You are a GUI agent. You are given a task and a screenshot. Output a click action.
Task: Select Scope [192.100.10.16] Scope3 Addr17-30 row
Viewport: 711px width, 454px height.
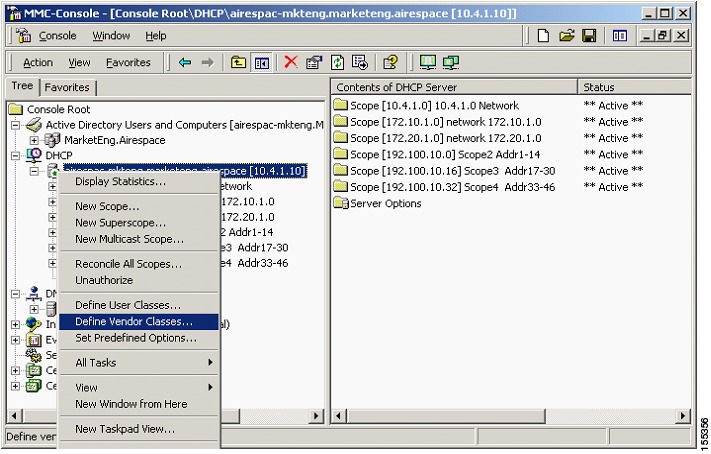click(x=453, y=171)
